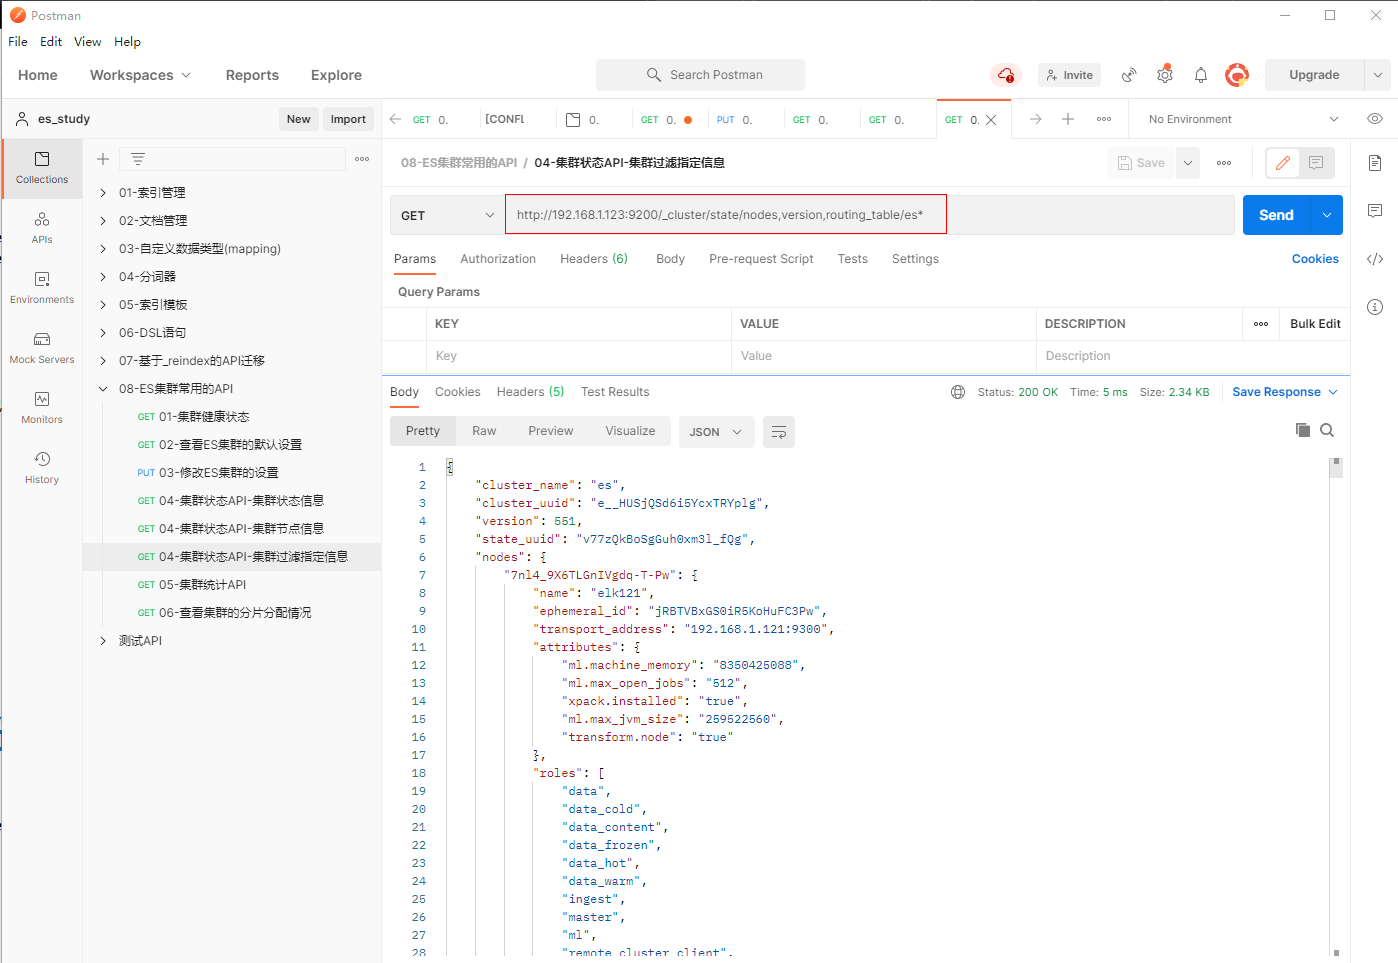Screen dimensions: 1398x963
Task: Toggle environment quick look eye icon
Action: pos(1374,119)
